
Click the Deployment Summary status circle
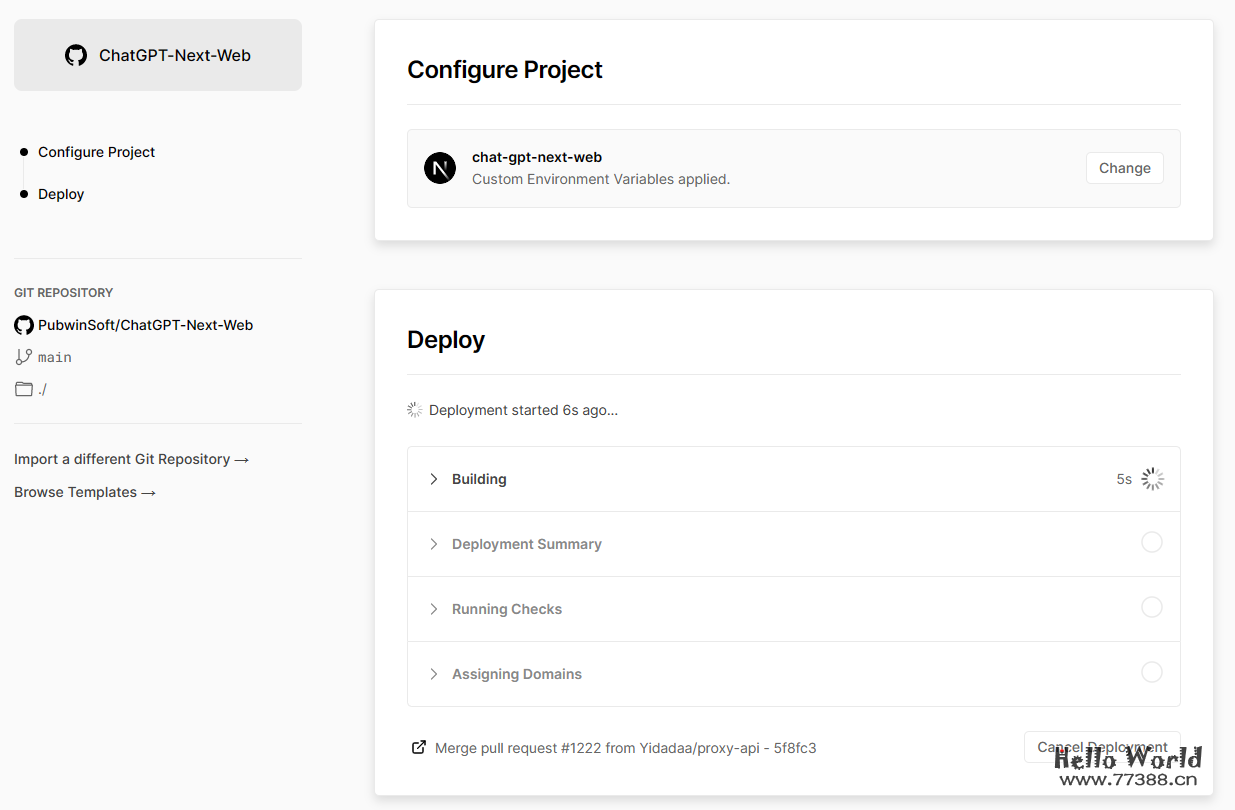tap(1152, 542)
